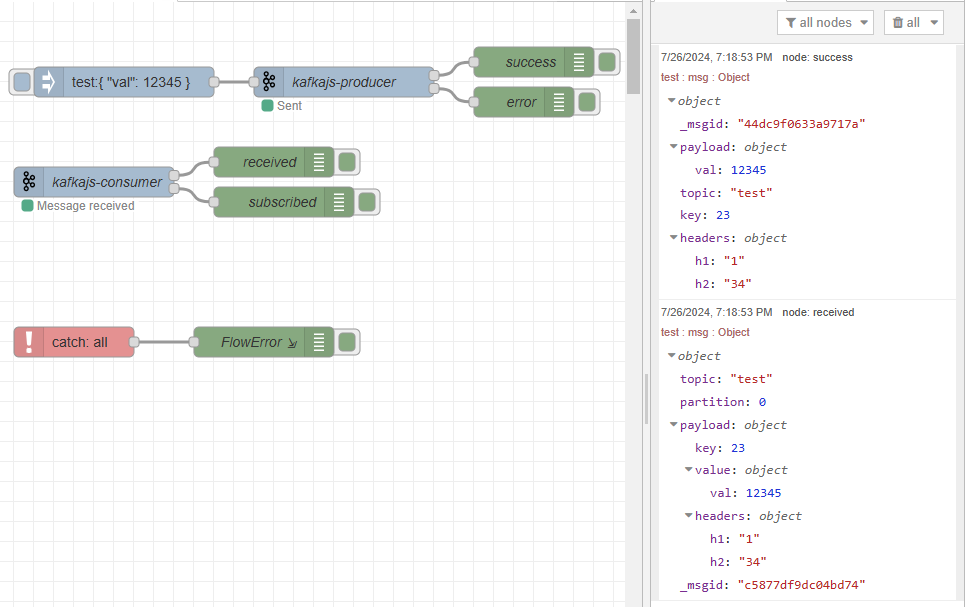Collapse the success message root object

point(671,100)
